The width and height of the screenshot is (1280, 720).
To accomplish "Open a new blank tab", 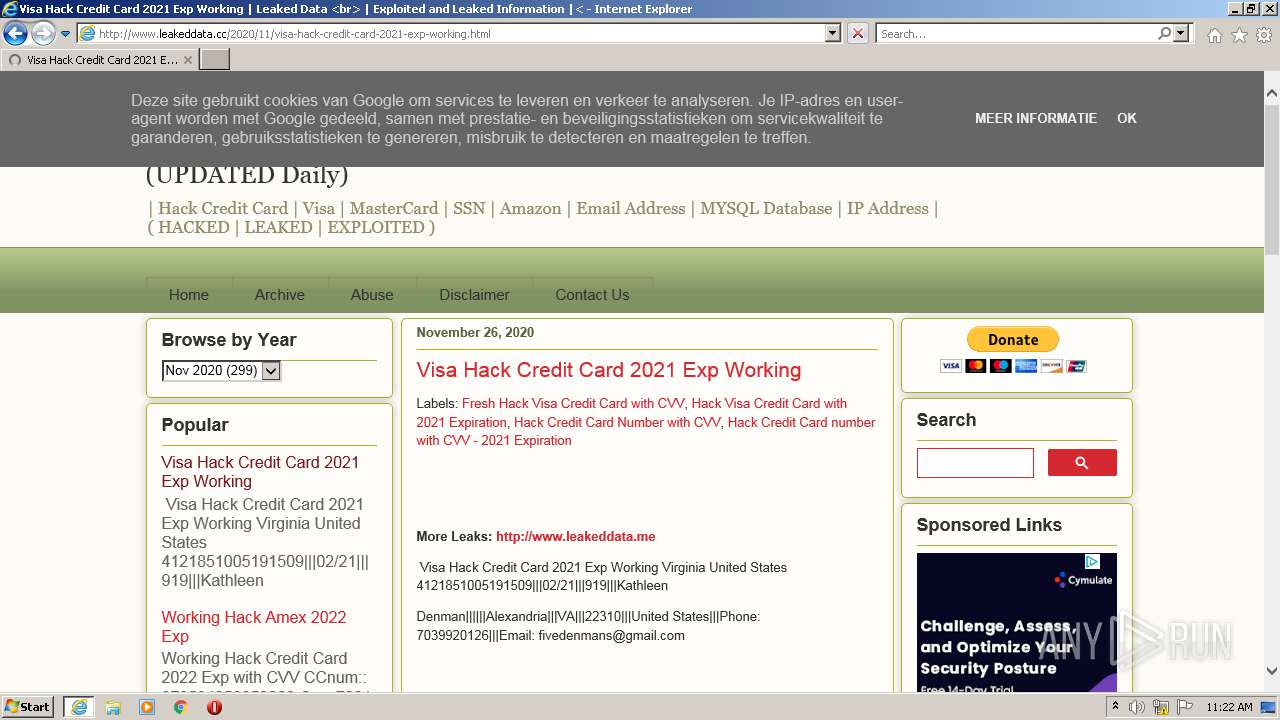I will 215,60.
